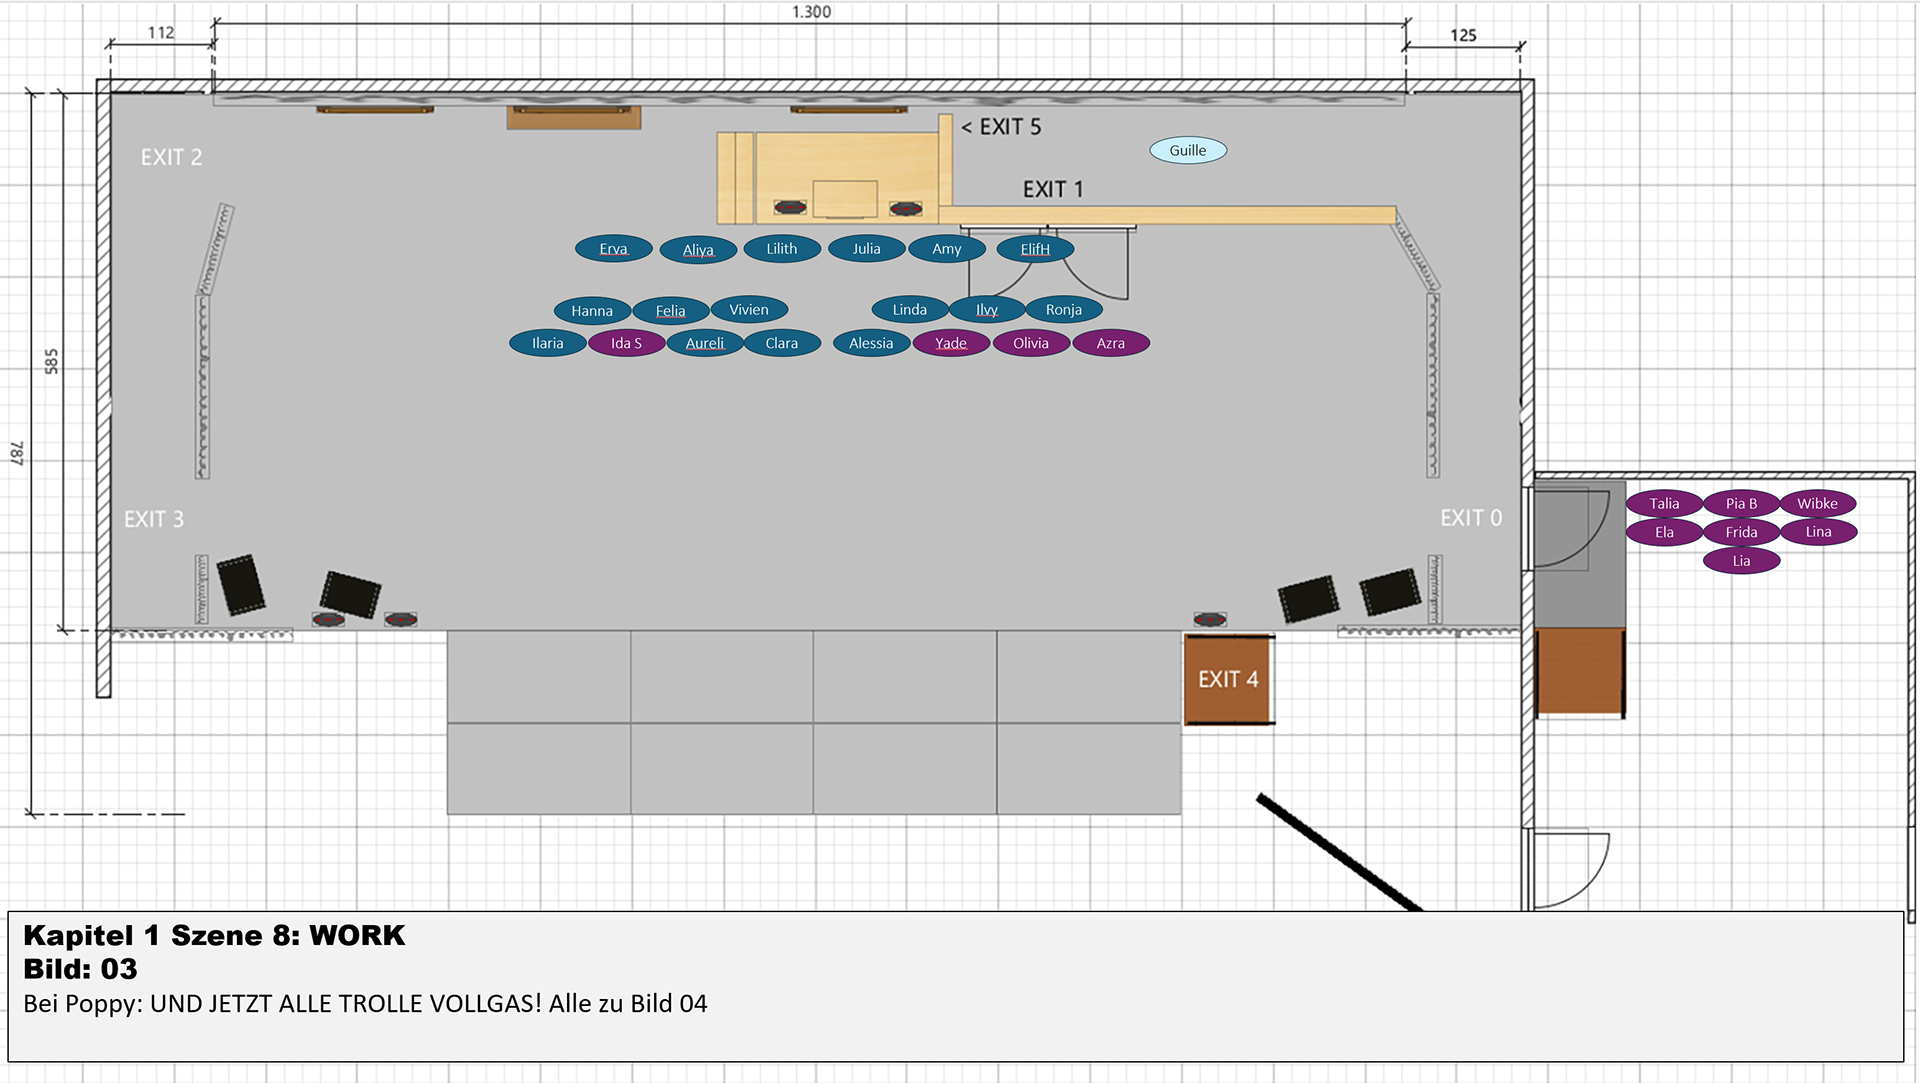Select the purple Ida S marker
Viewport: 1920px width, 1083px height.
coord(626,343)
